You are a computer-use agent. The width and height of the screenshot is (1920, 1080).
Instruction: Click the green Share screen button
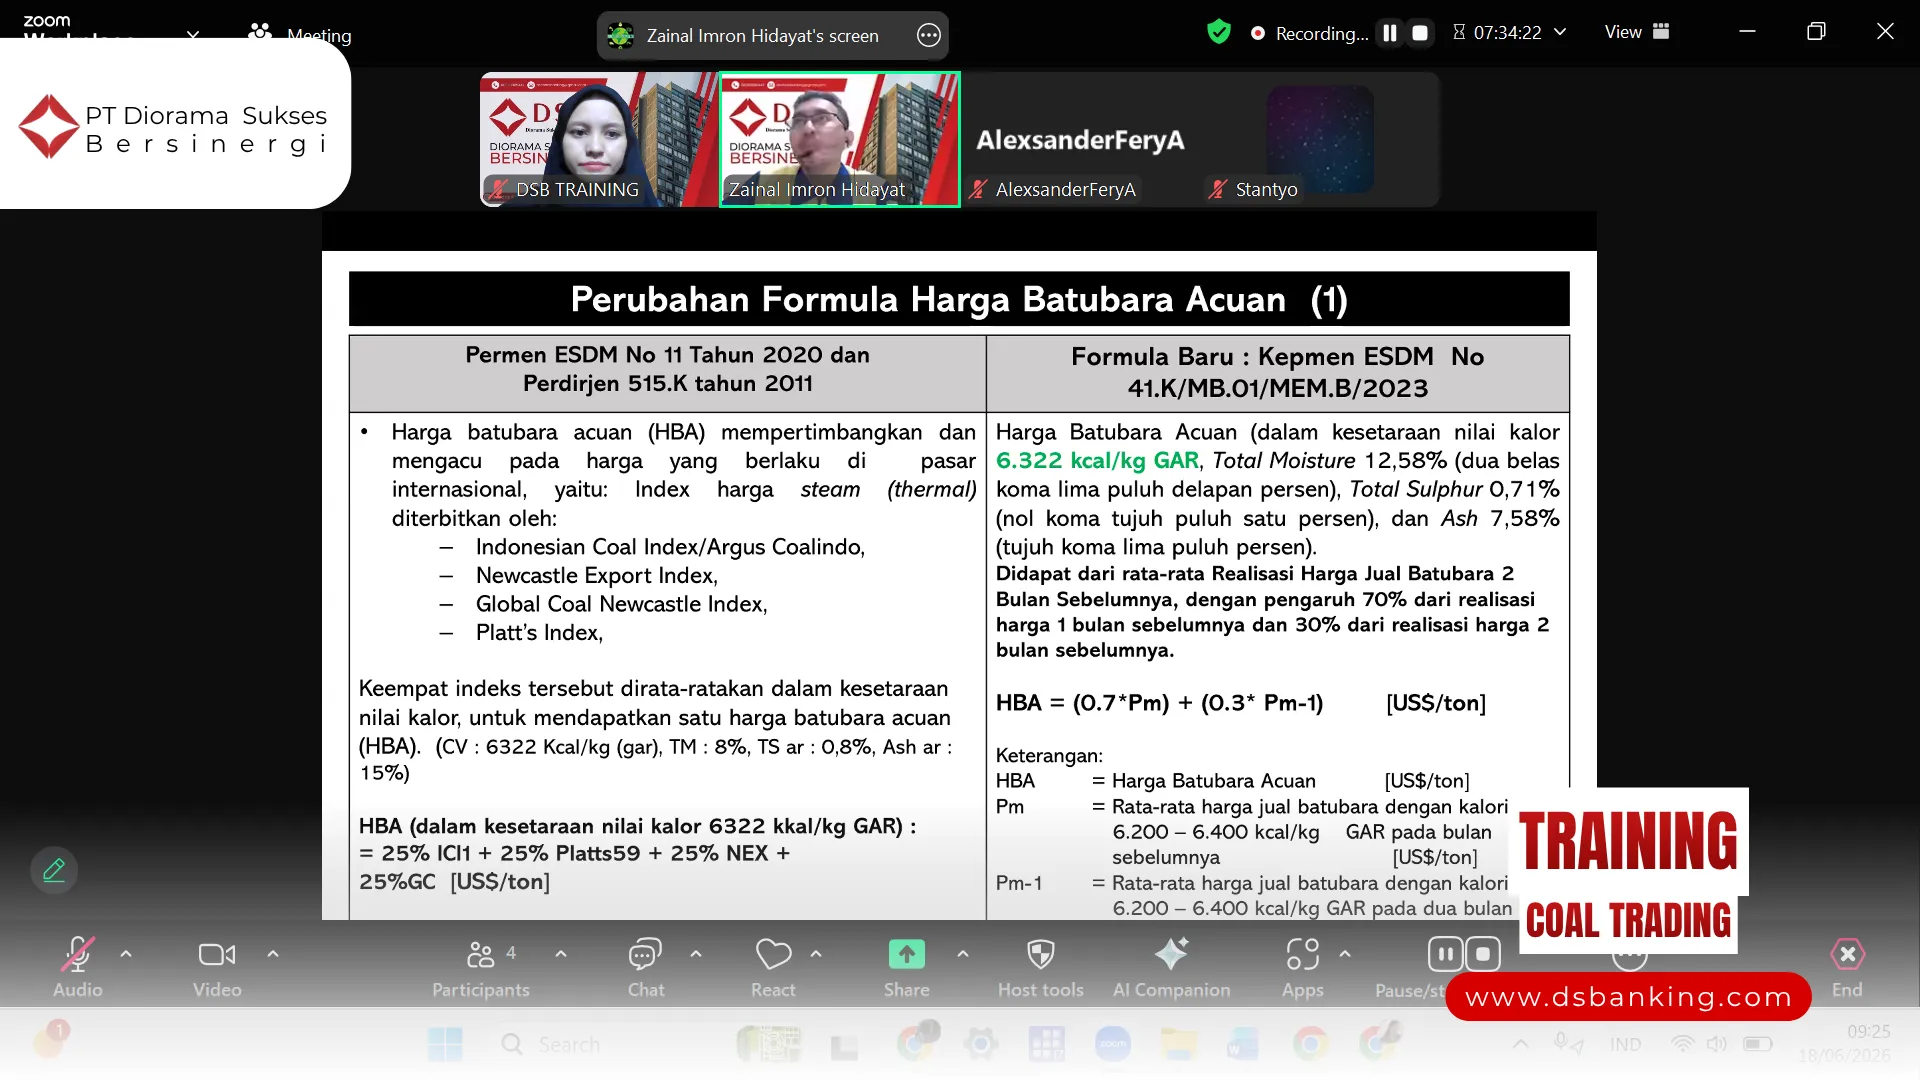coord(907,966)
